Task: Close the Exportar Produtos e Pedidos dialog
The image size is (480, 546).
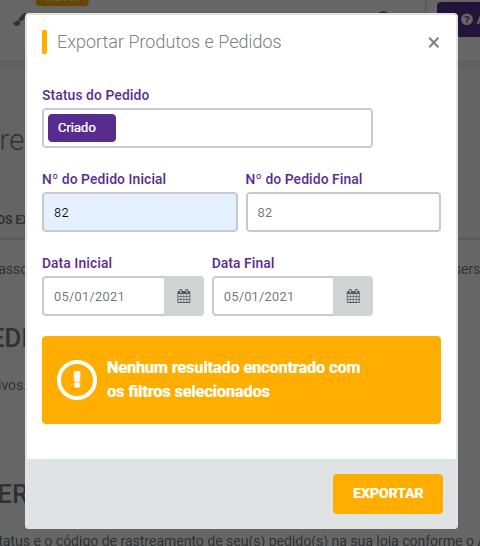Action: 433,42
